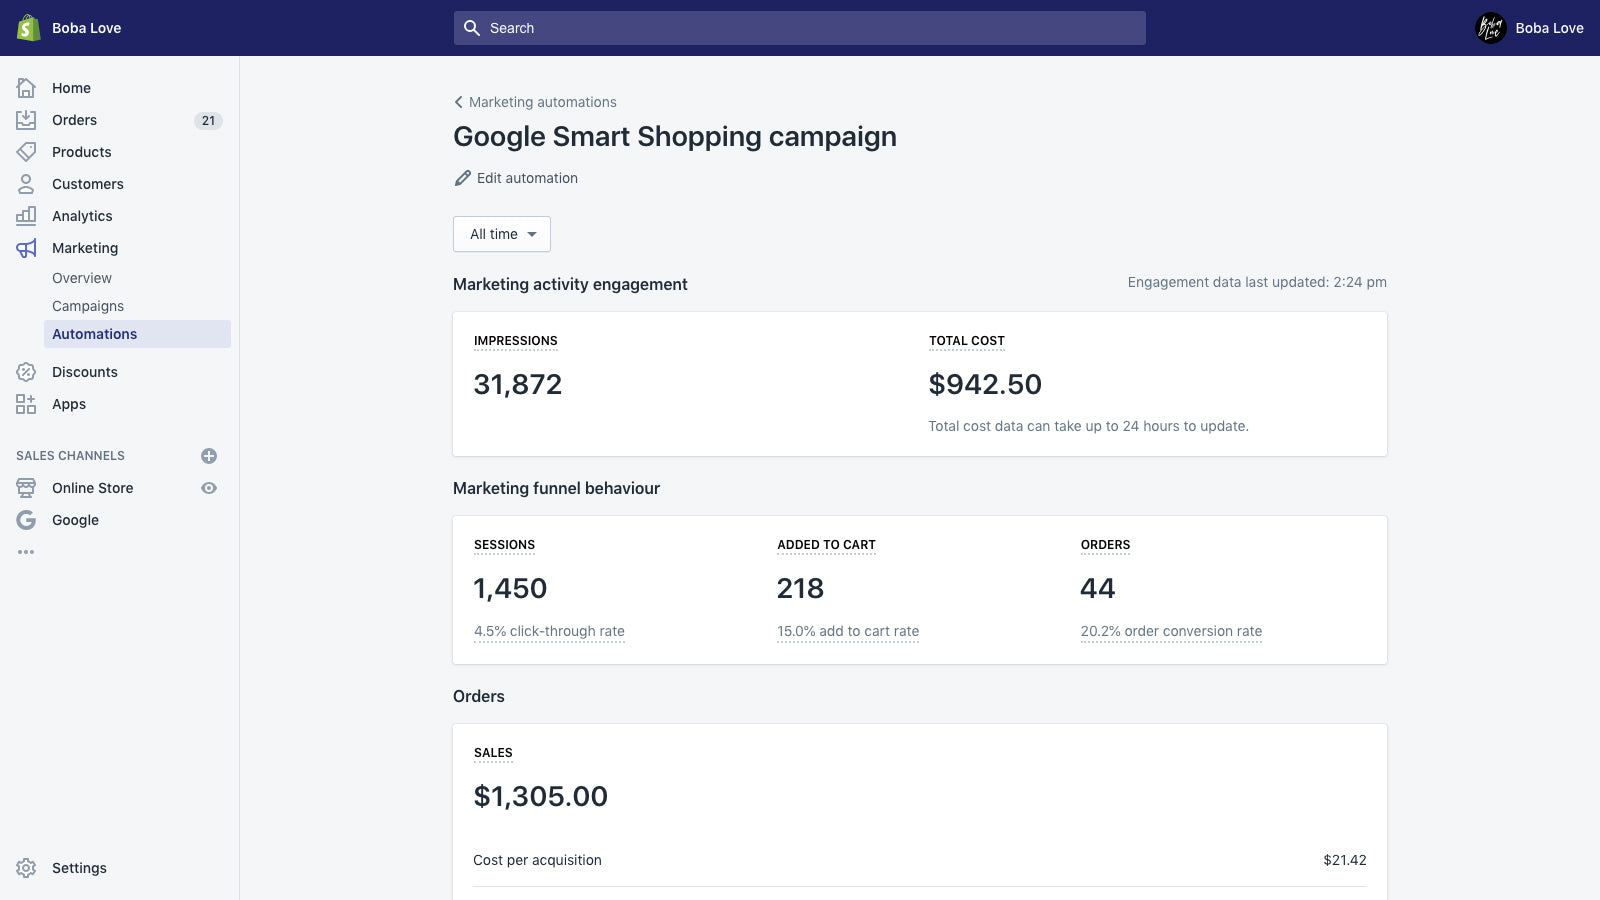
Task: Add a sales channel with plus icon
Action: click(x=209, y=456)
